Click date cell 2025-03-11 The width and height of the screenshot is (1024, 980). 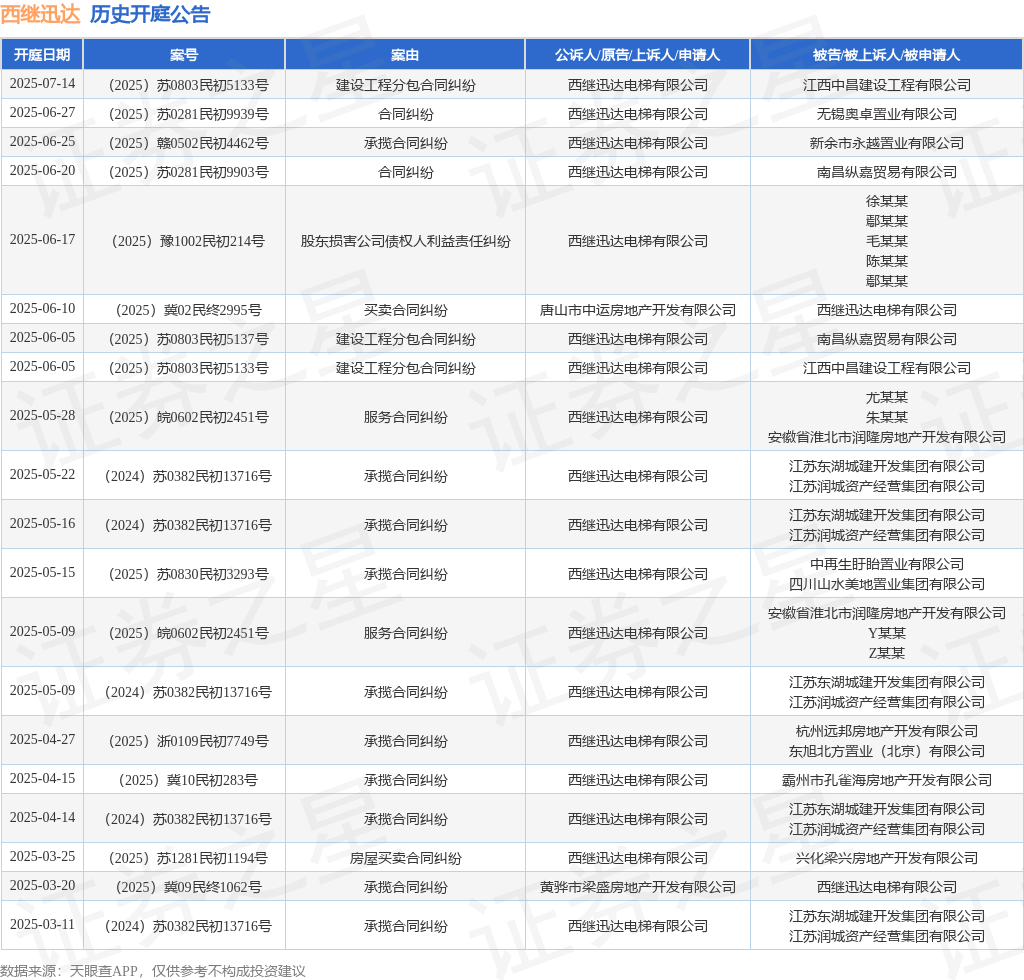(42, 925)
